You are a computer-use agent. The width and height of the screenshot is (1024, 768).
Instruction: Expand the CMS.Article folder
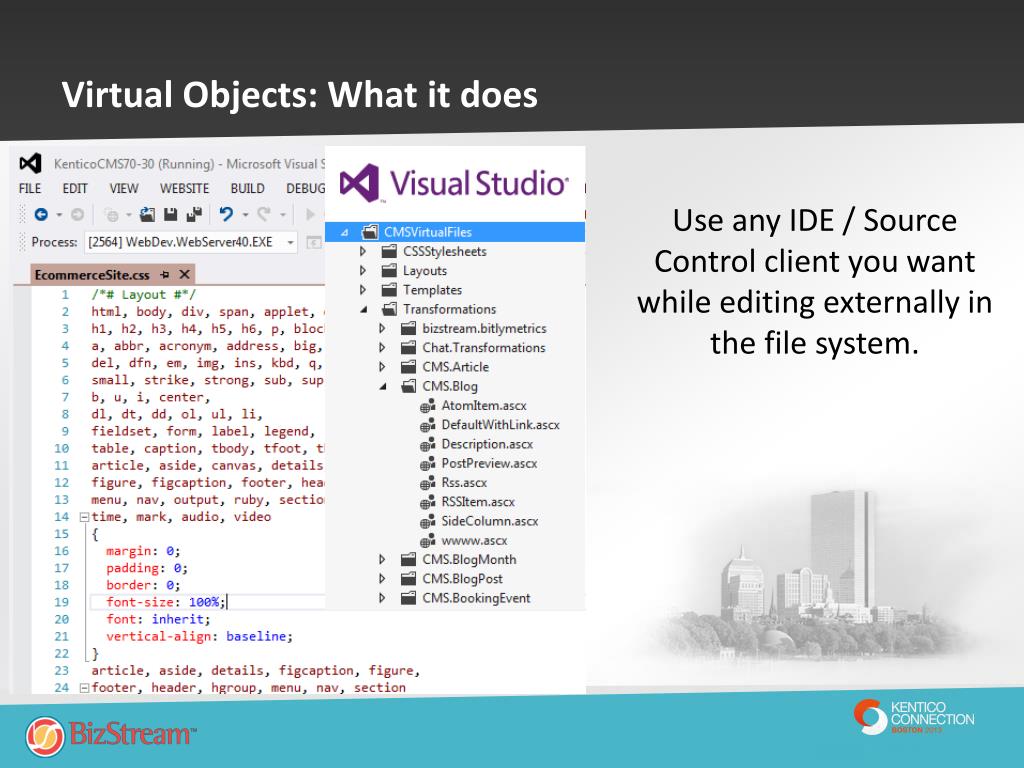point(383,367)
